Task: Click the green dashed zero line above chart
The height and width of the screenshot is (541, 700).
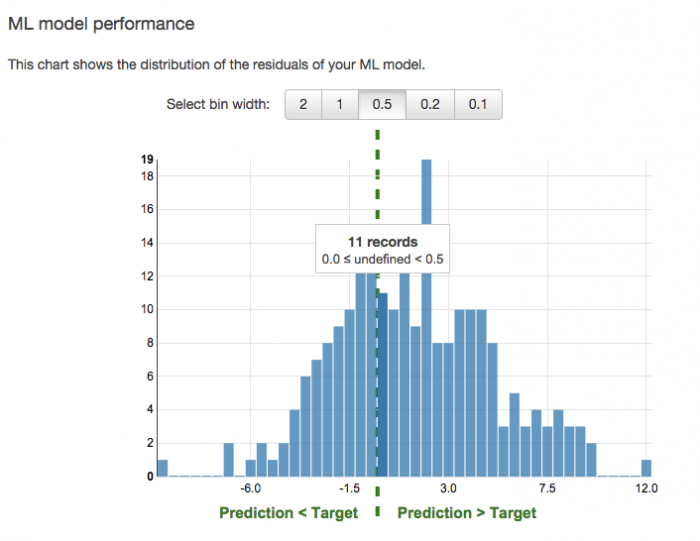Action: [x=378, y=174]
